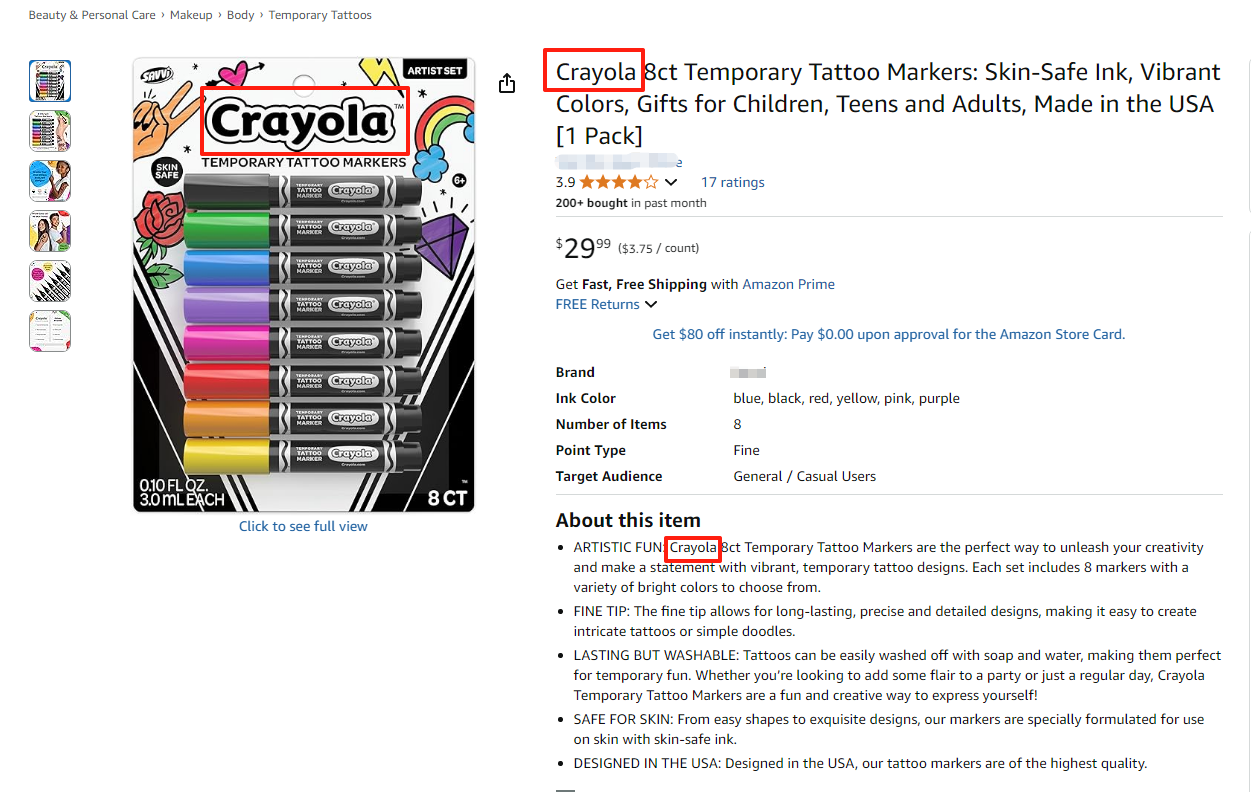This screenshot has width=1251, height=792.
Task: Expand the FREE Returns dropdown arrow
Action: 651,304
